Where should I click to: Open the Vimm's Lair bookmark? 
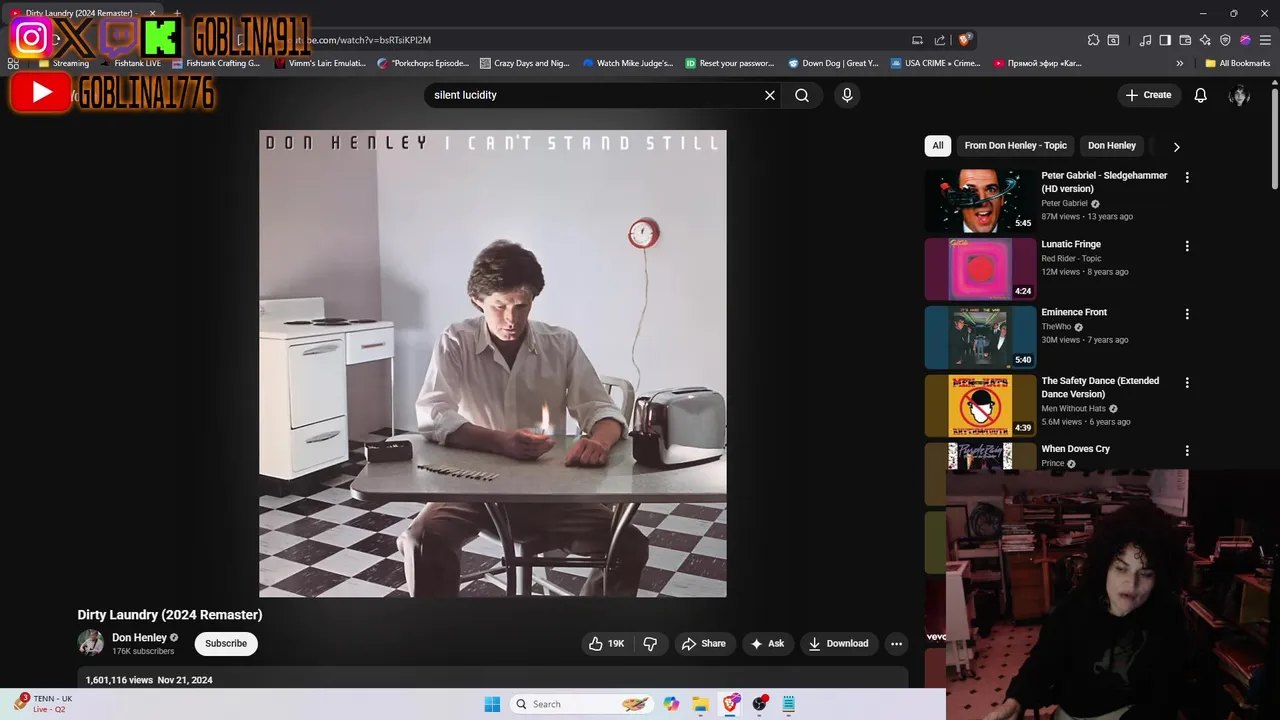pyautogui.click(x=320, y=63)
